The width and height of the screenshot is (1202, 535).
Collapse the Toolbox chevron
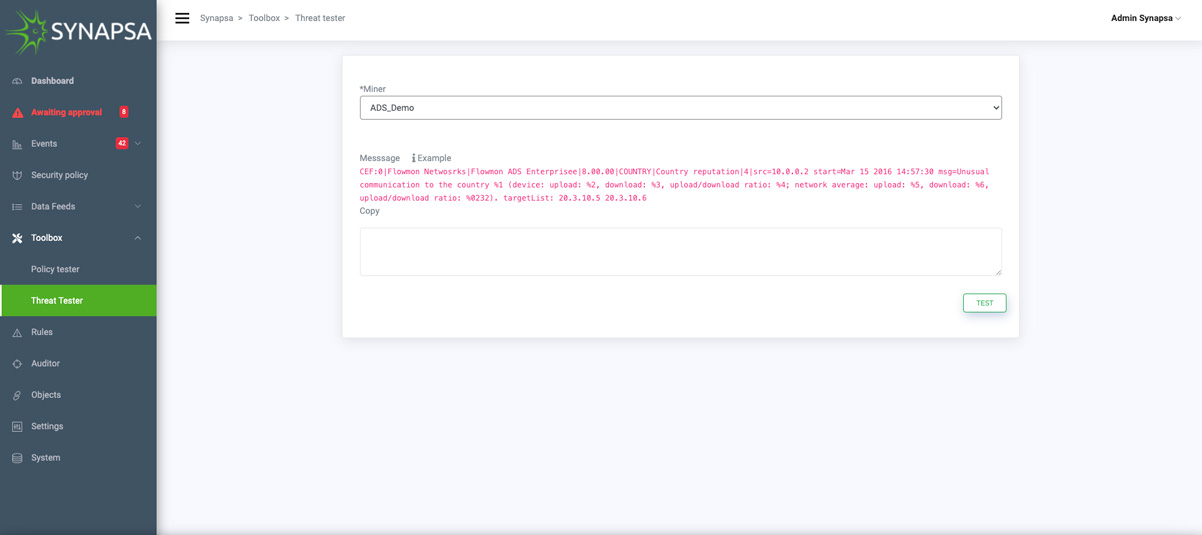[138, 238]
